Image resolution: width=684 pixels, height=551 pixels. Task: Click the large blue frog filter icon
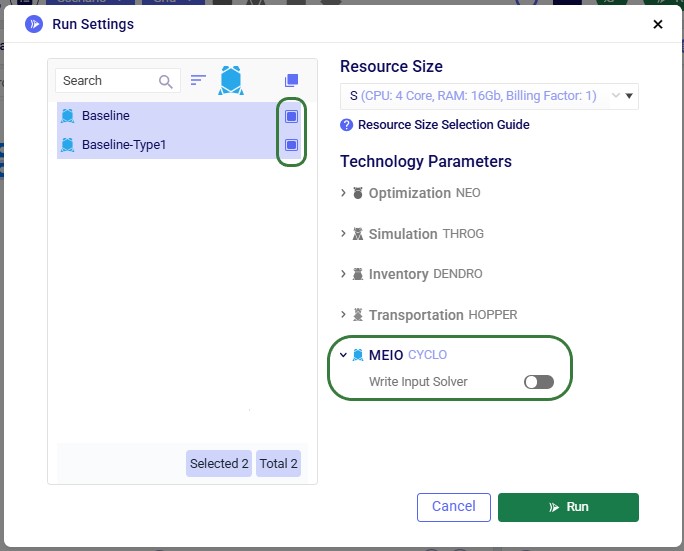pos(231,80)
